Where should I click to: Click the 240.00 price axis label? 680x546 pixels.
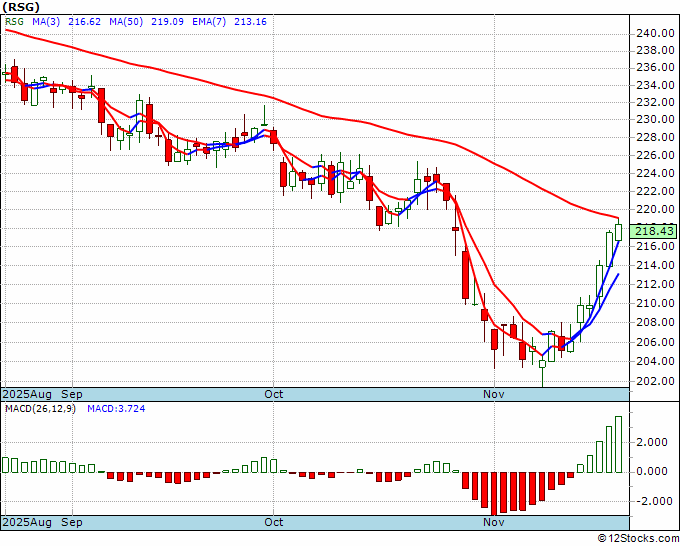coord(655,33)
